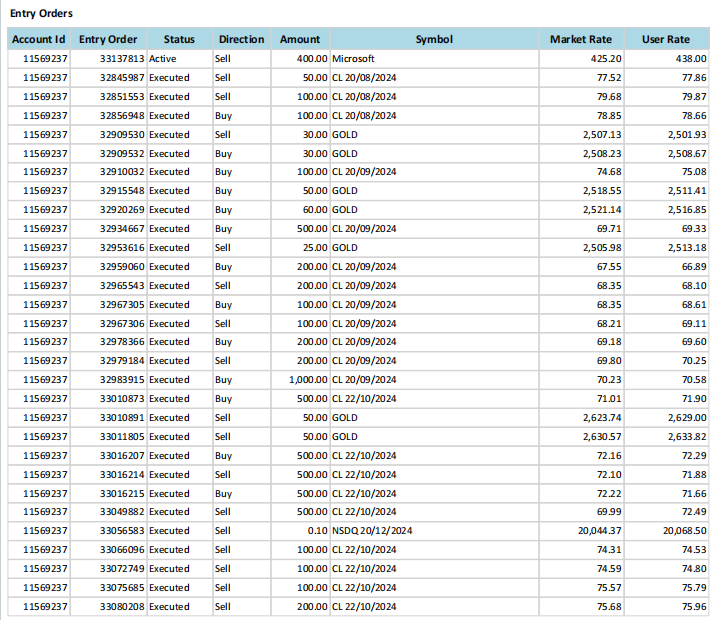Click the Symbol column header
This screenshot has height=620, width=718.
[434, 39]
